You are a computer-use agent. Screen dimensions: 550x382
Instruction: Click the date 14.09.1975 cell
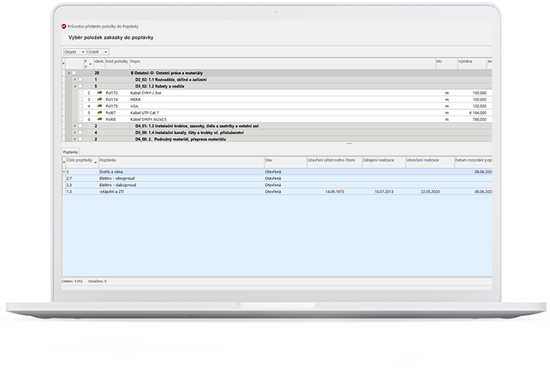click(334, 192)
